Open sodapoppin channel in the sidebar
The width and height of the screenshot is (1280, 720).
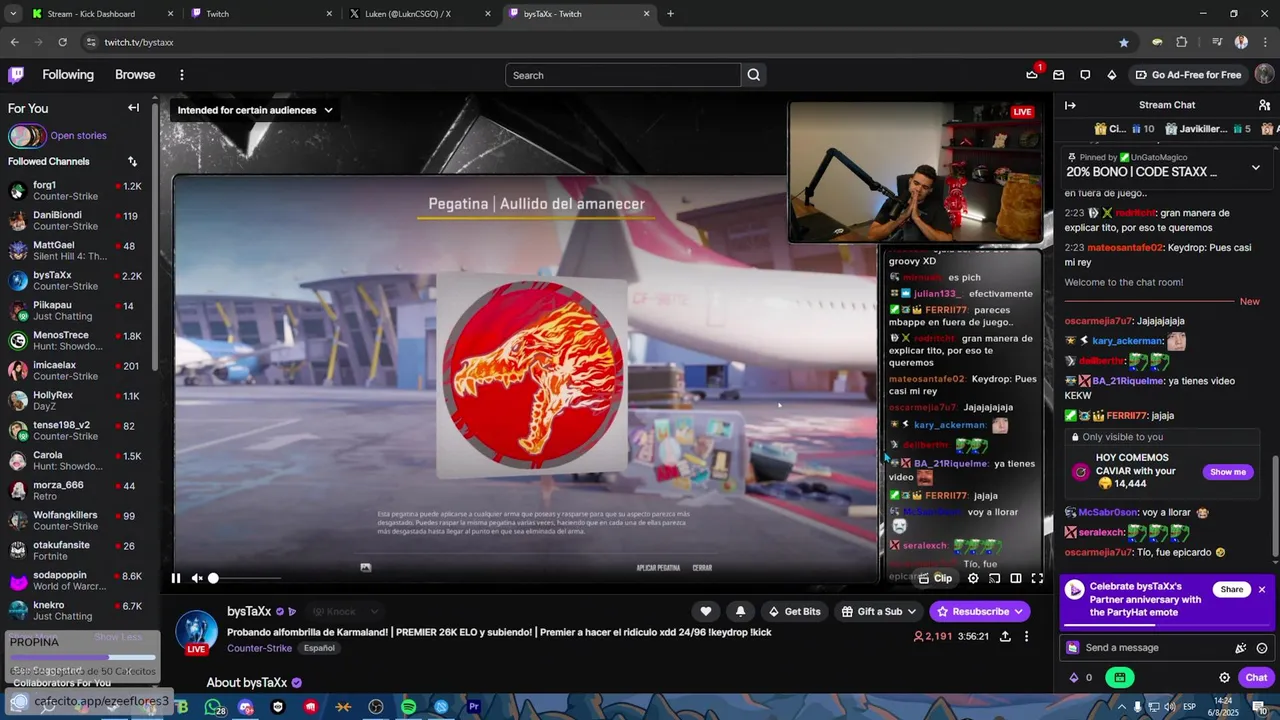[x=76, y=580]
